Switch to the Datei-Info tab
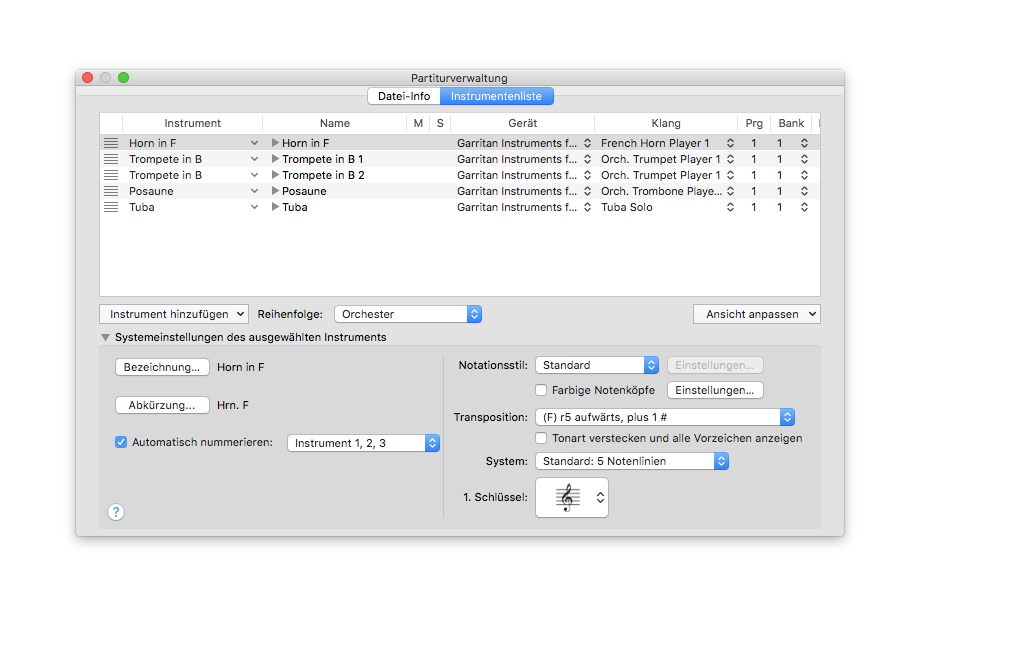 pyautogui.click(x=404, y=96)
